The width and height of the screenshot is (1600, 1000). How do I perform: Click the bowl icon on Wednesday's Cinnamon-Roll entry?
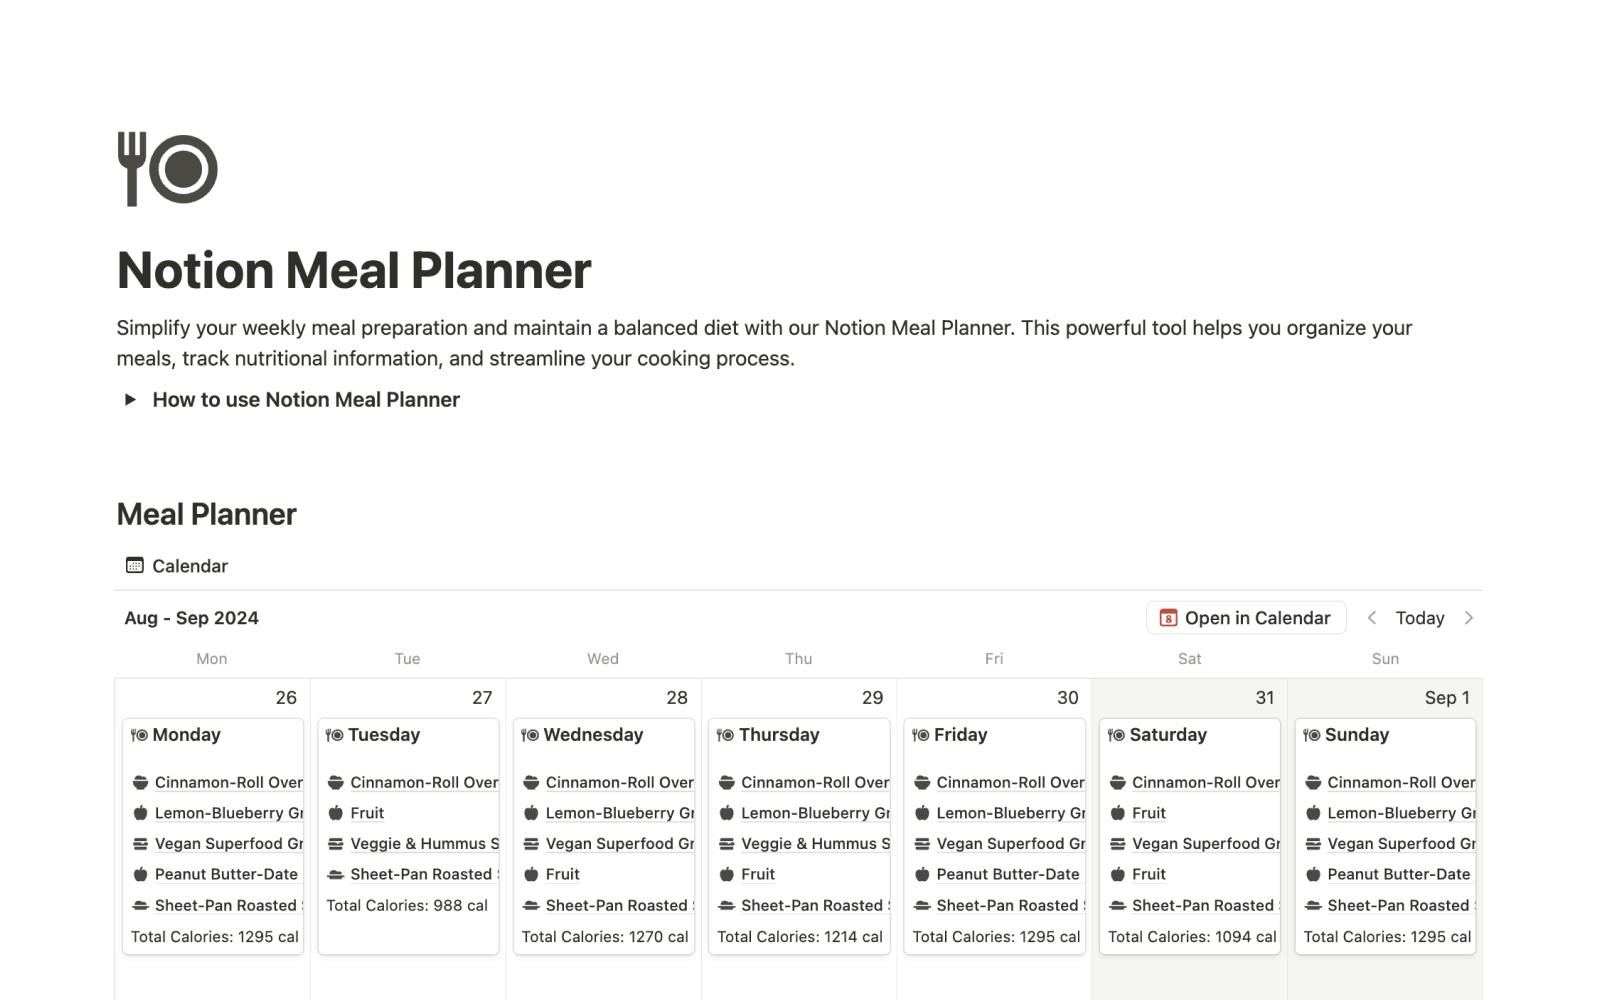click(x=531, y=782)
